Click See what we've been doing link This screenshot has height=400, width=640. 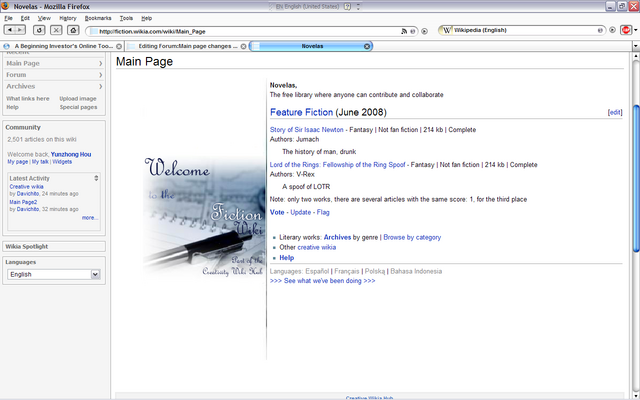coord(322,281)
